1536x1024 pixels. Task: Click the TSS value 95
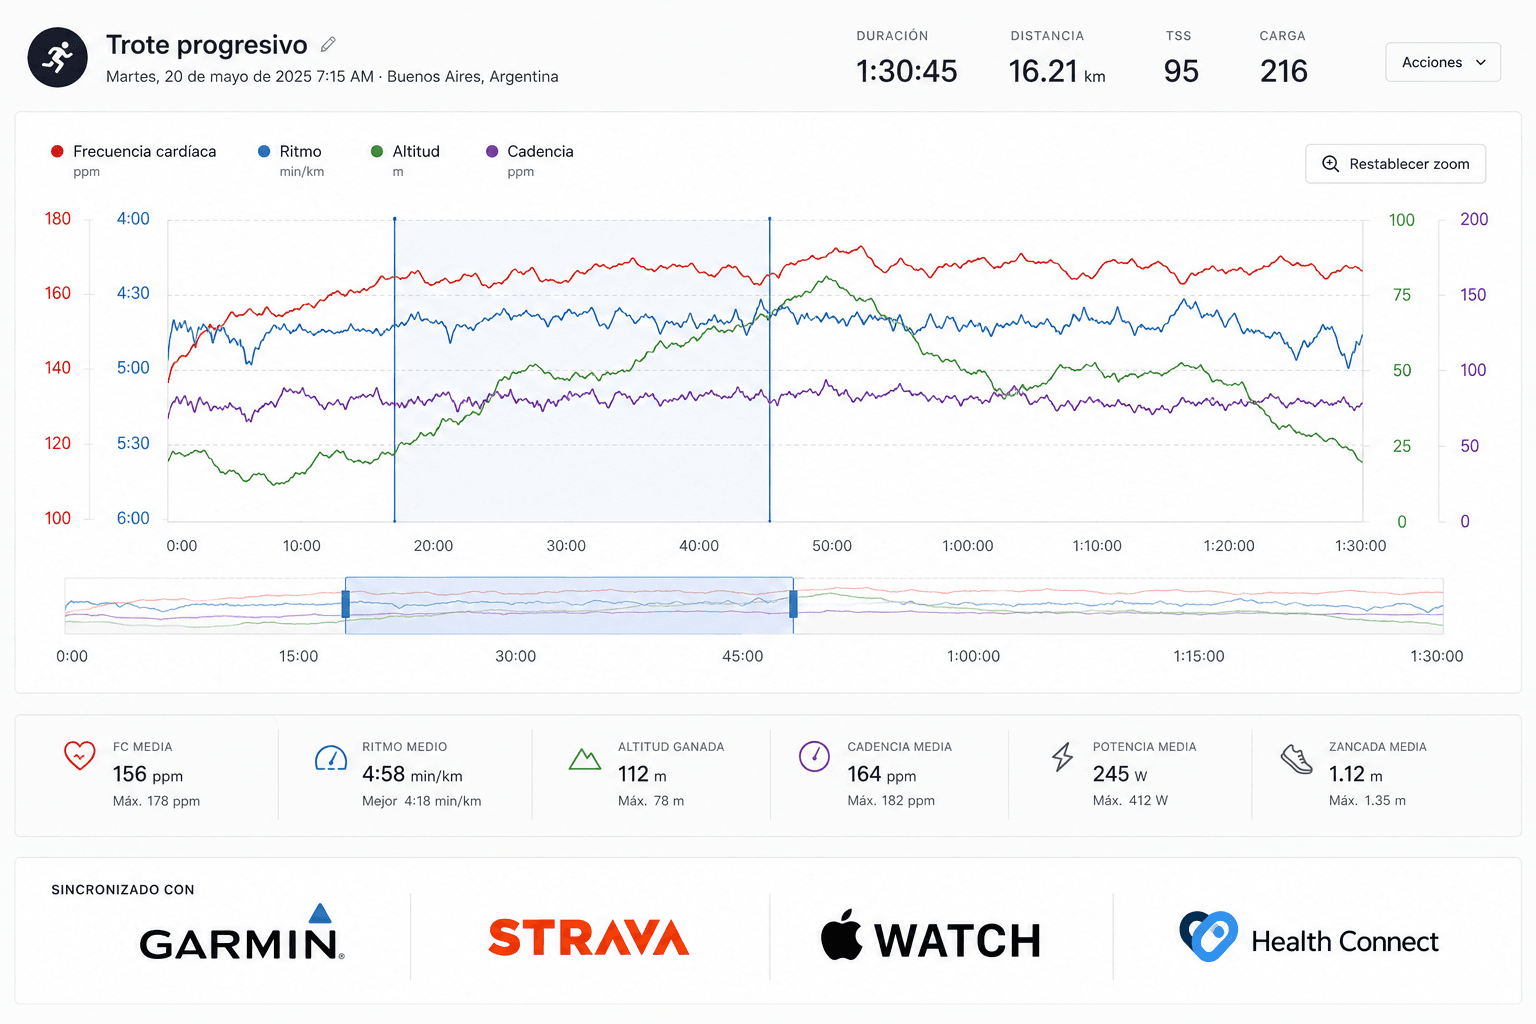pos(1181,71)
